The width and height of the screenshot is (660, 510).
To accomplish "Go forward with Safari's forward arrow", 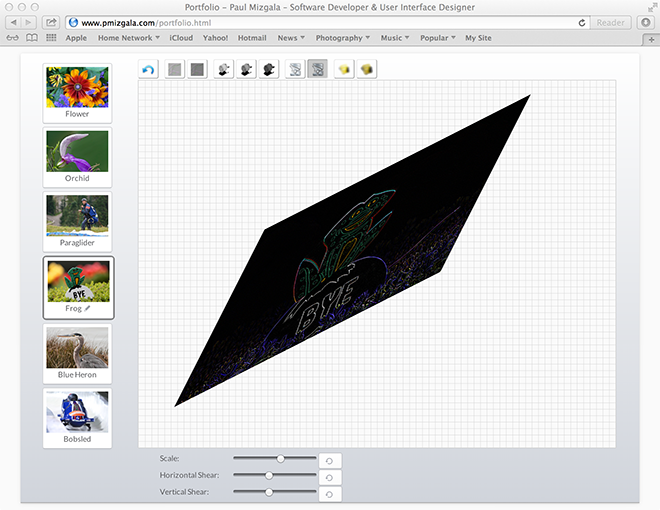I will (x=29, y=22).
